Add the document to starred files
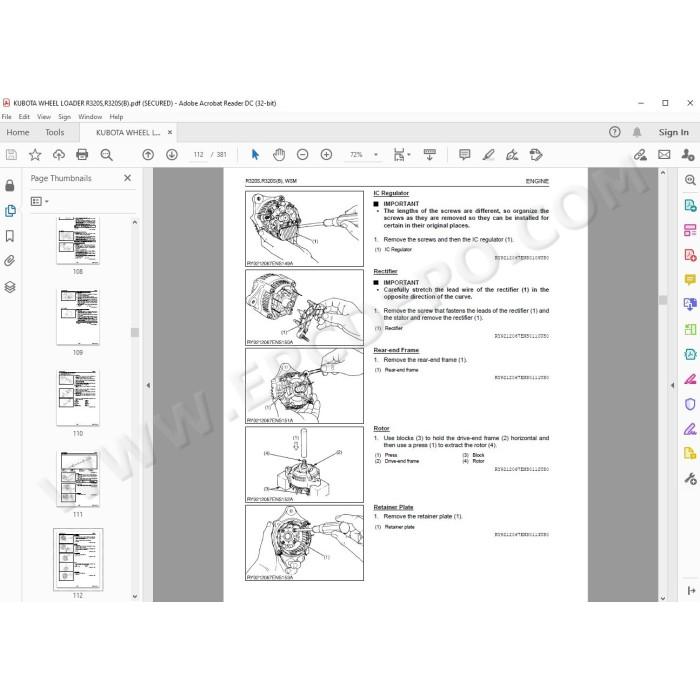 coord(35,155)
